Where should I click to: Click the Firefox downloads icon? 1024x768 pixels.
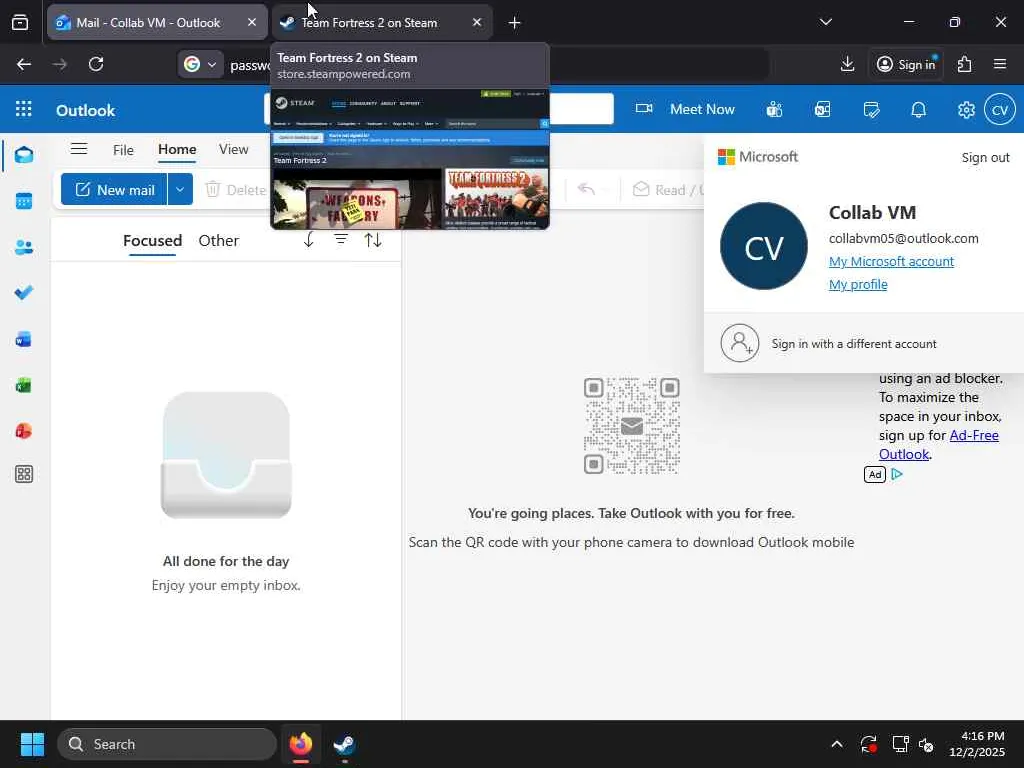pyautogui.click(x=847, y=64)
